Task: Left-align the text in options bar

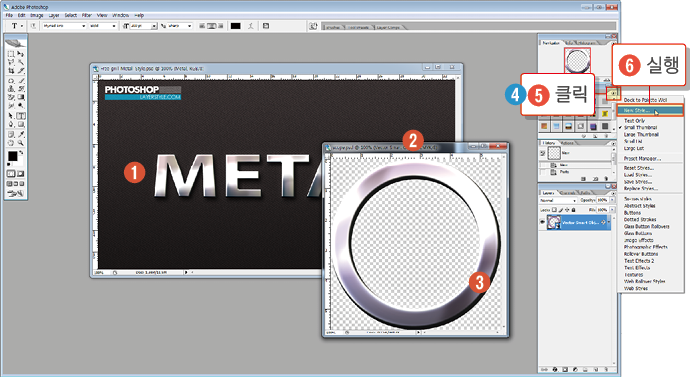Action: point(202,26)
